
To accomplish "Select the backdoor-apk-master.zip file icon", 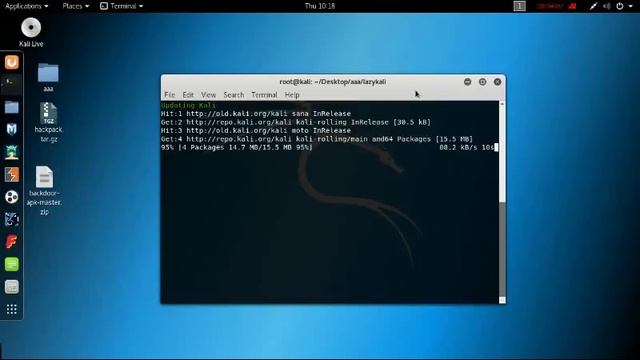I will click(44, 177).
